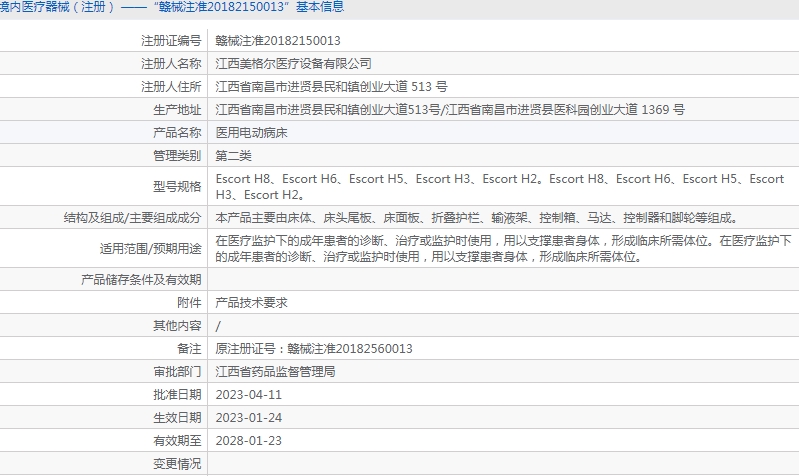Select the 注册证编号 label

tap(171, 41)
